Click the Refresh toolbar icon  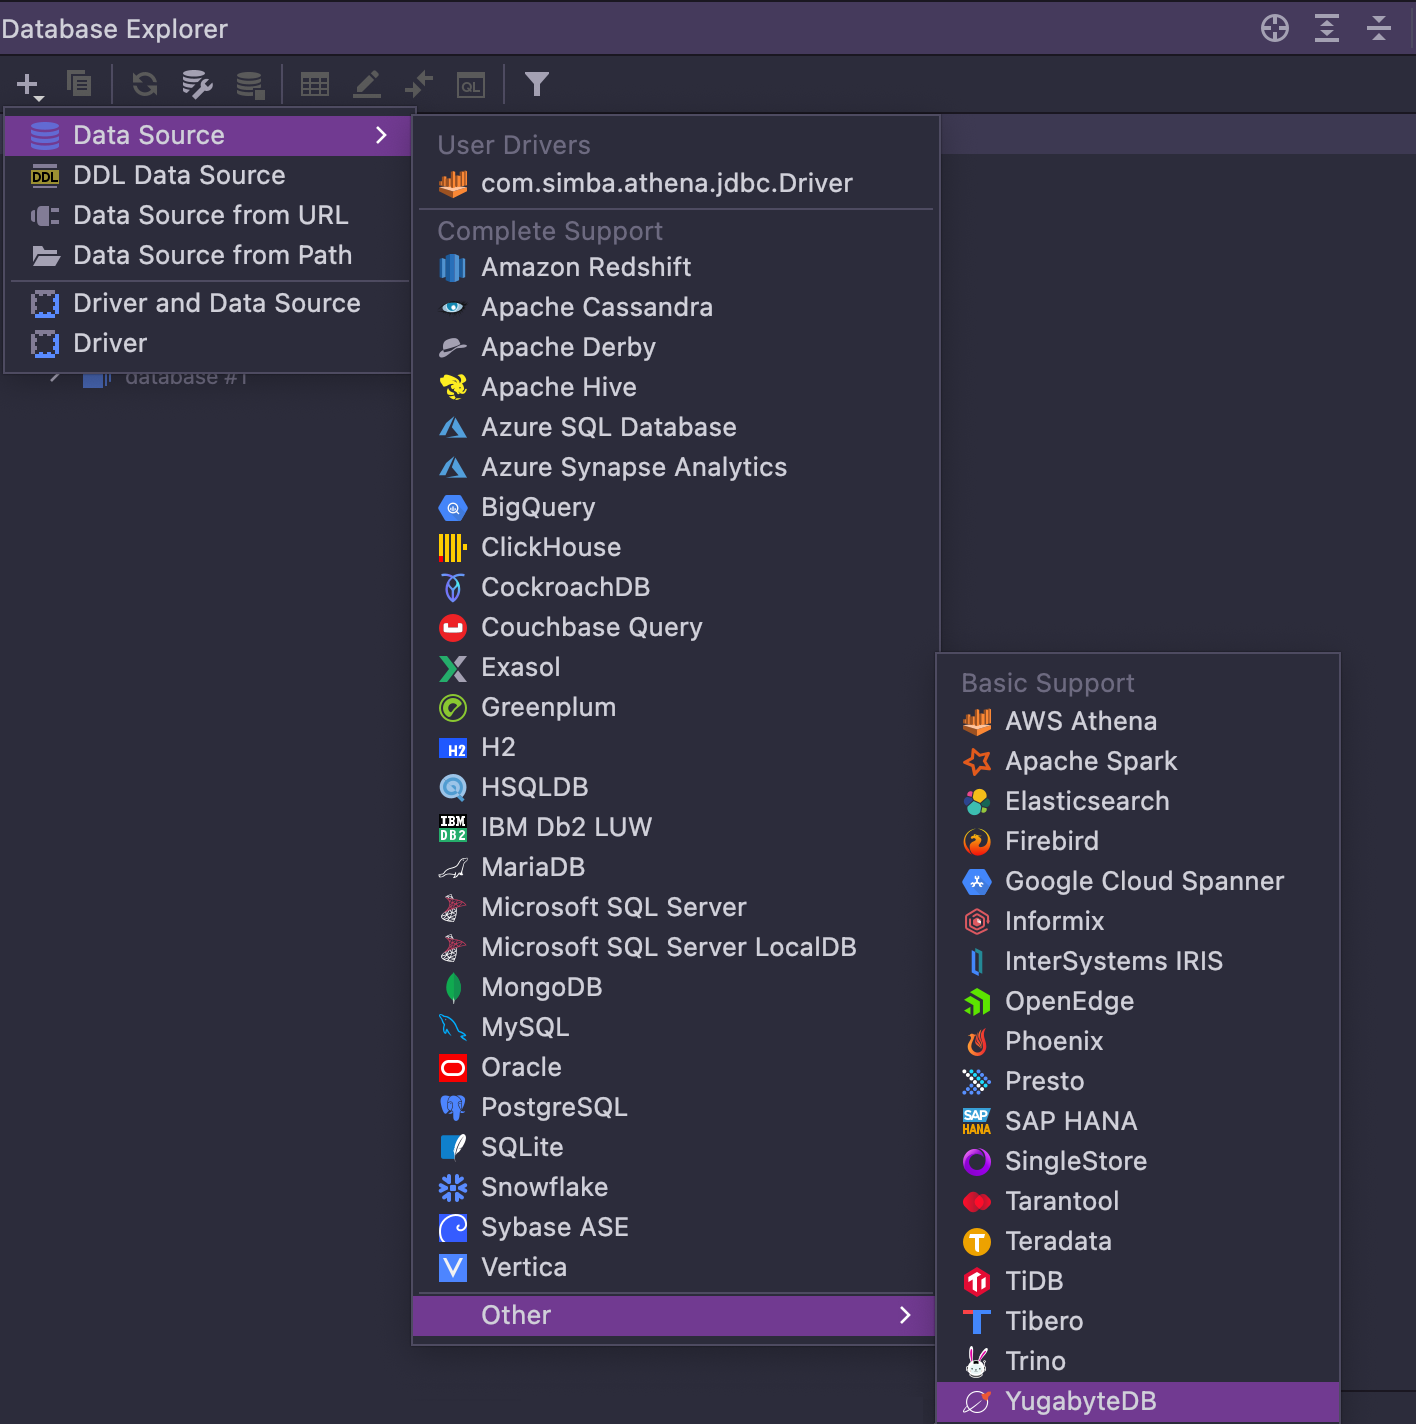pyautogui.click(x=145, y=84)
